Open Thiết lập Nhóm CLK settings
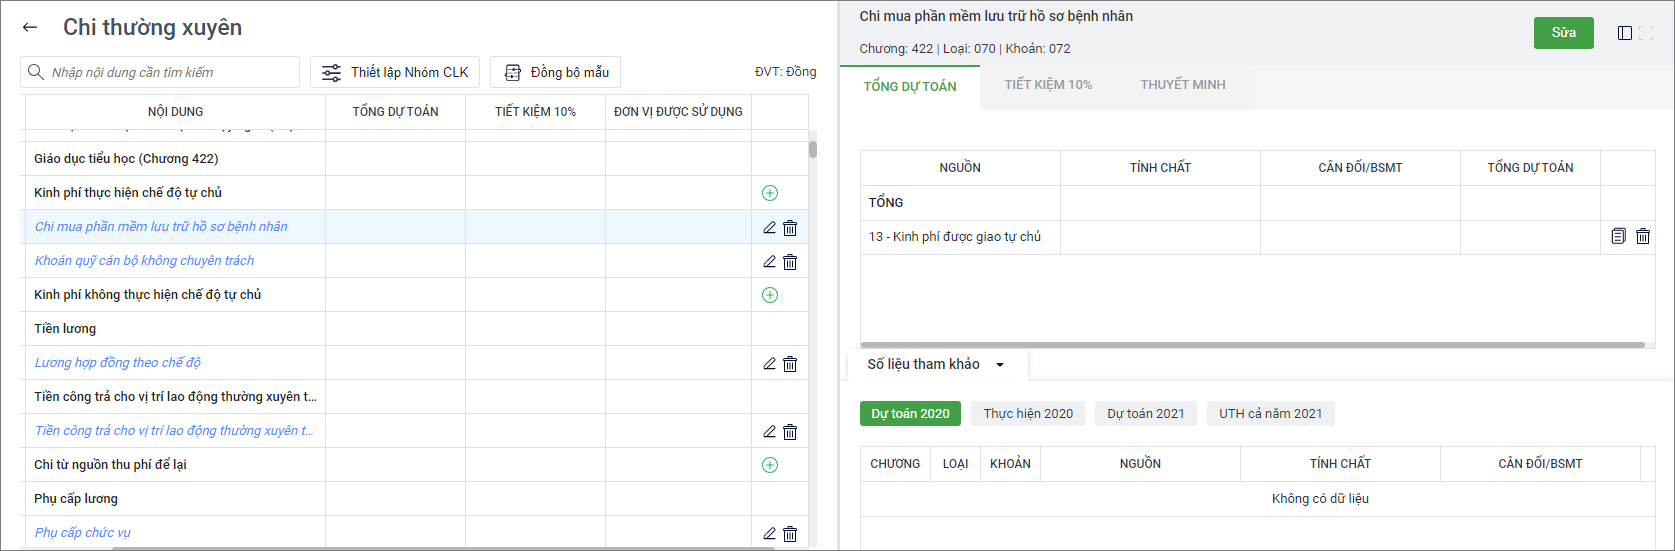 (x=395, y=72)
